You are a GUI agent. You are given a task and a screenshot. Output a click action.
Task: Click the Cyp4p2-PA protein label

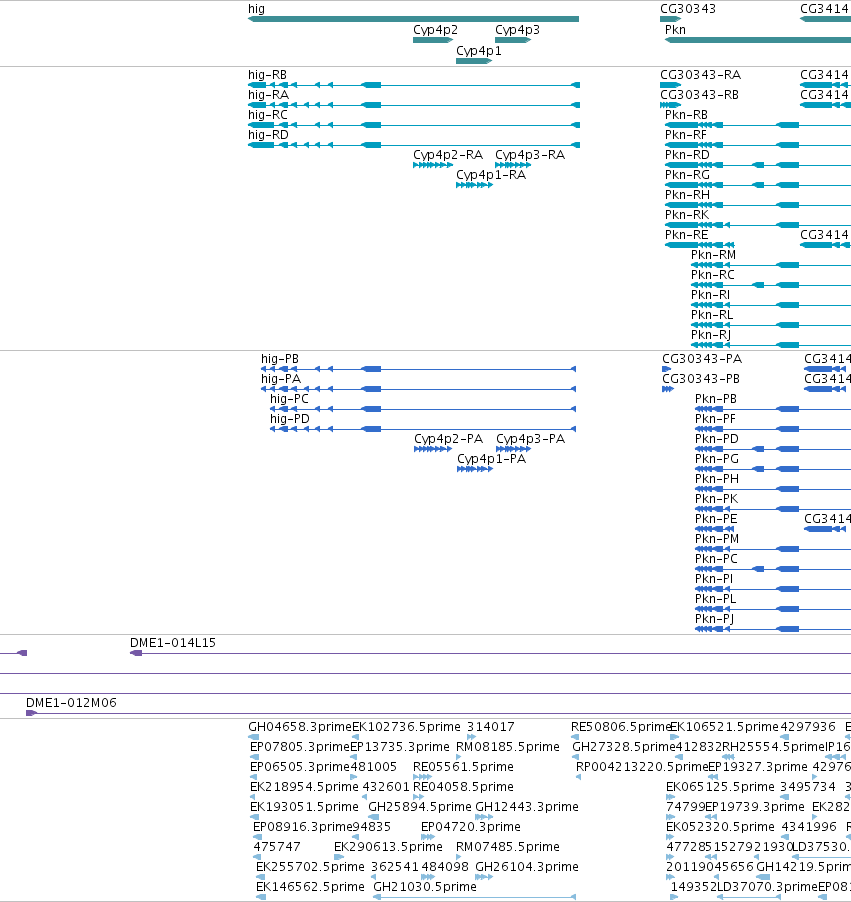(x=448, y=439)
